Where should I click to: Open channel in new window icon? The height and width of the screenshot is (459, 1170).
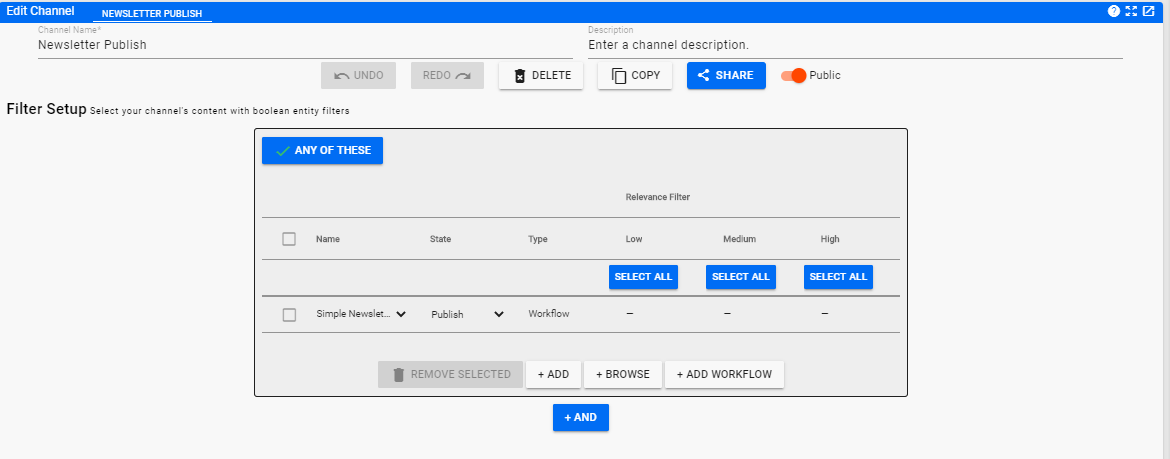coord(1148,10)
